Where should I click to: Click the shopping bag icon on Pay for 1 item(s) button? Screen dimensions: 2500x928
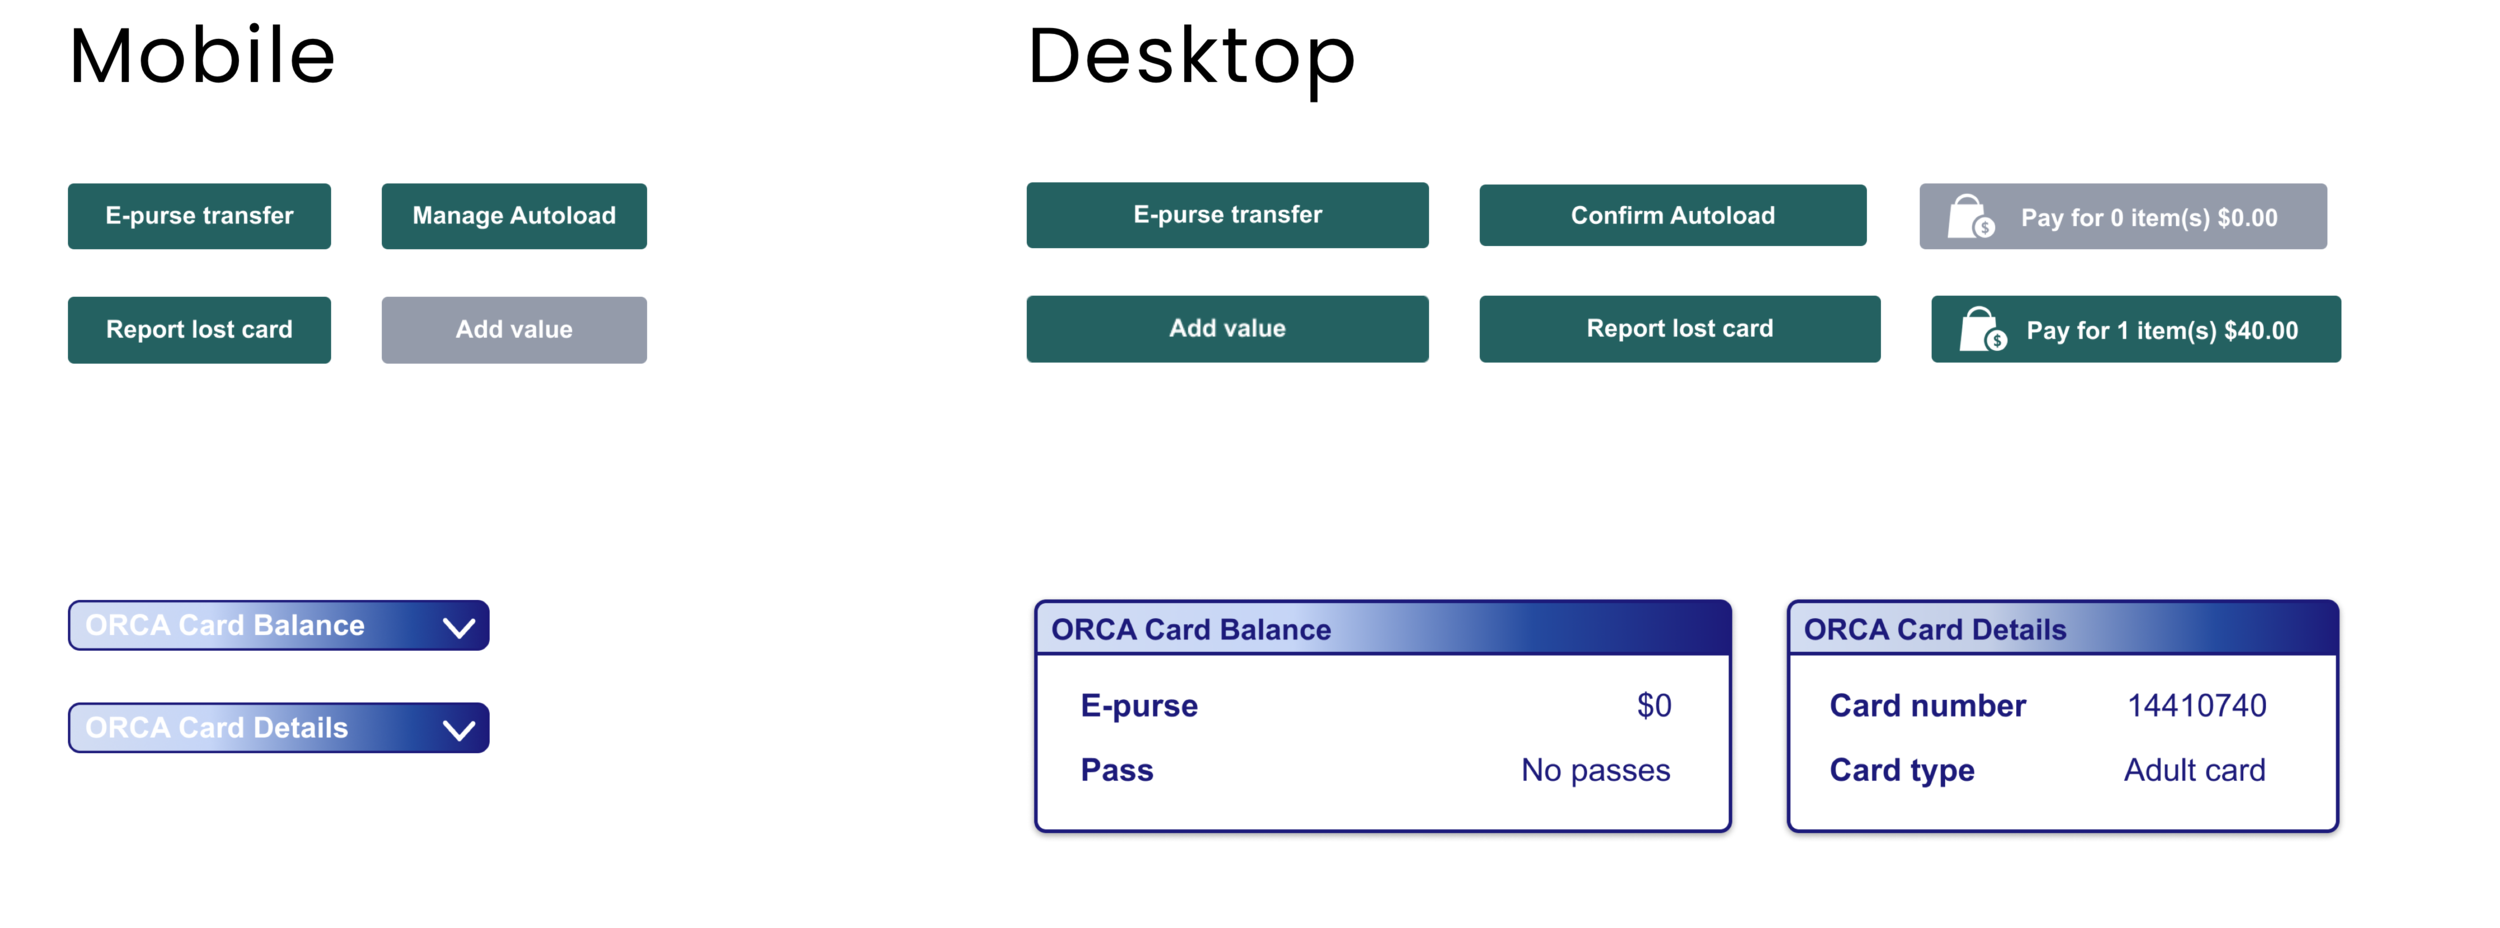[1982, 329]
